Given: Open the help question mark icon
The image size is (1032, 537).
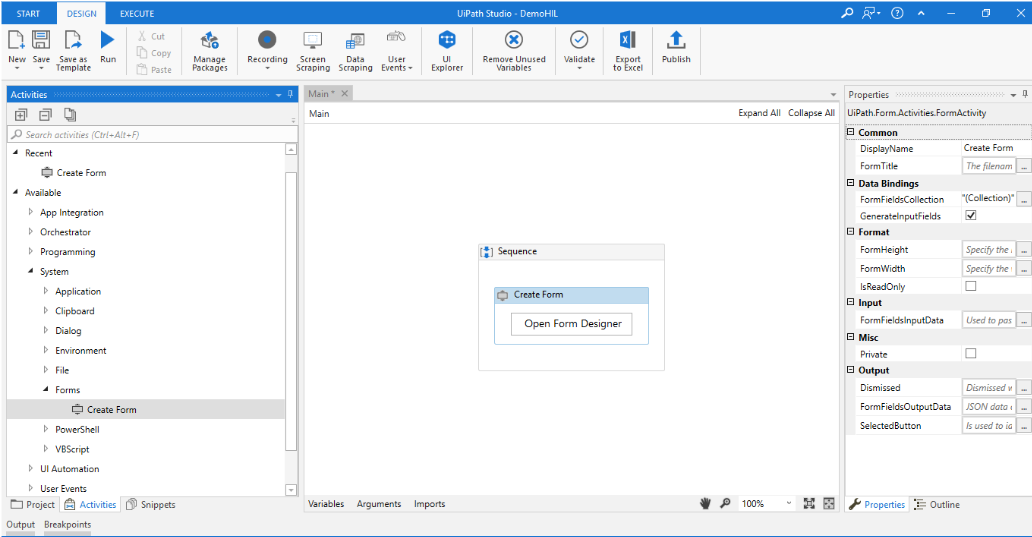Looking at the screenshot, I should pyautogui.click(x=897, y=13).
